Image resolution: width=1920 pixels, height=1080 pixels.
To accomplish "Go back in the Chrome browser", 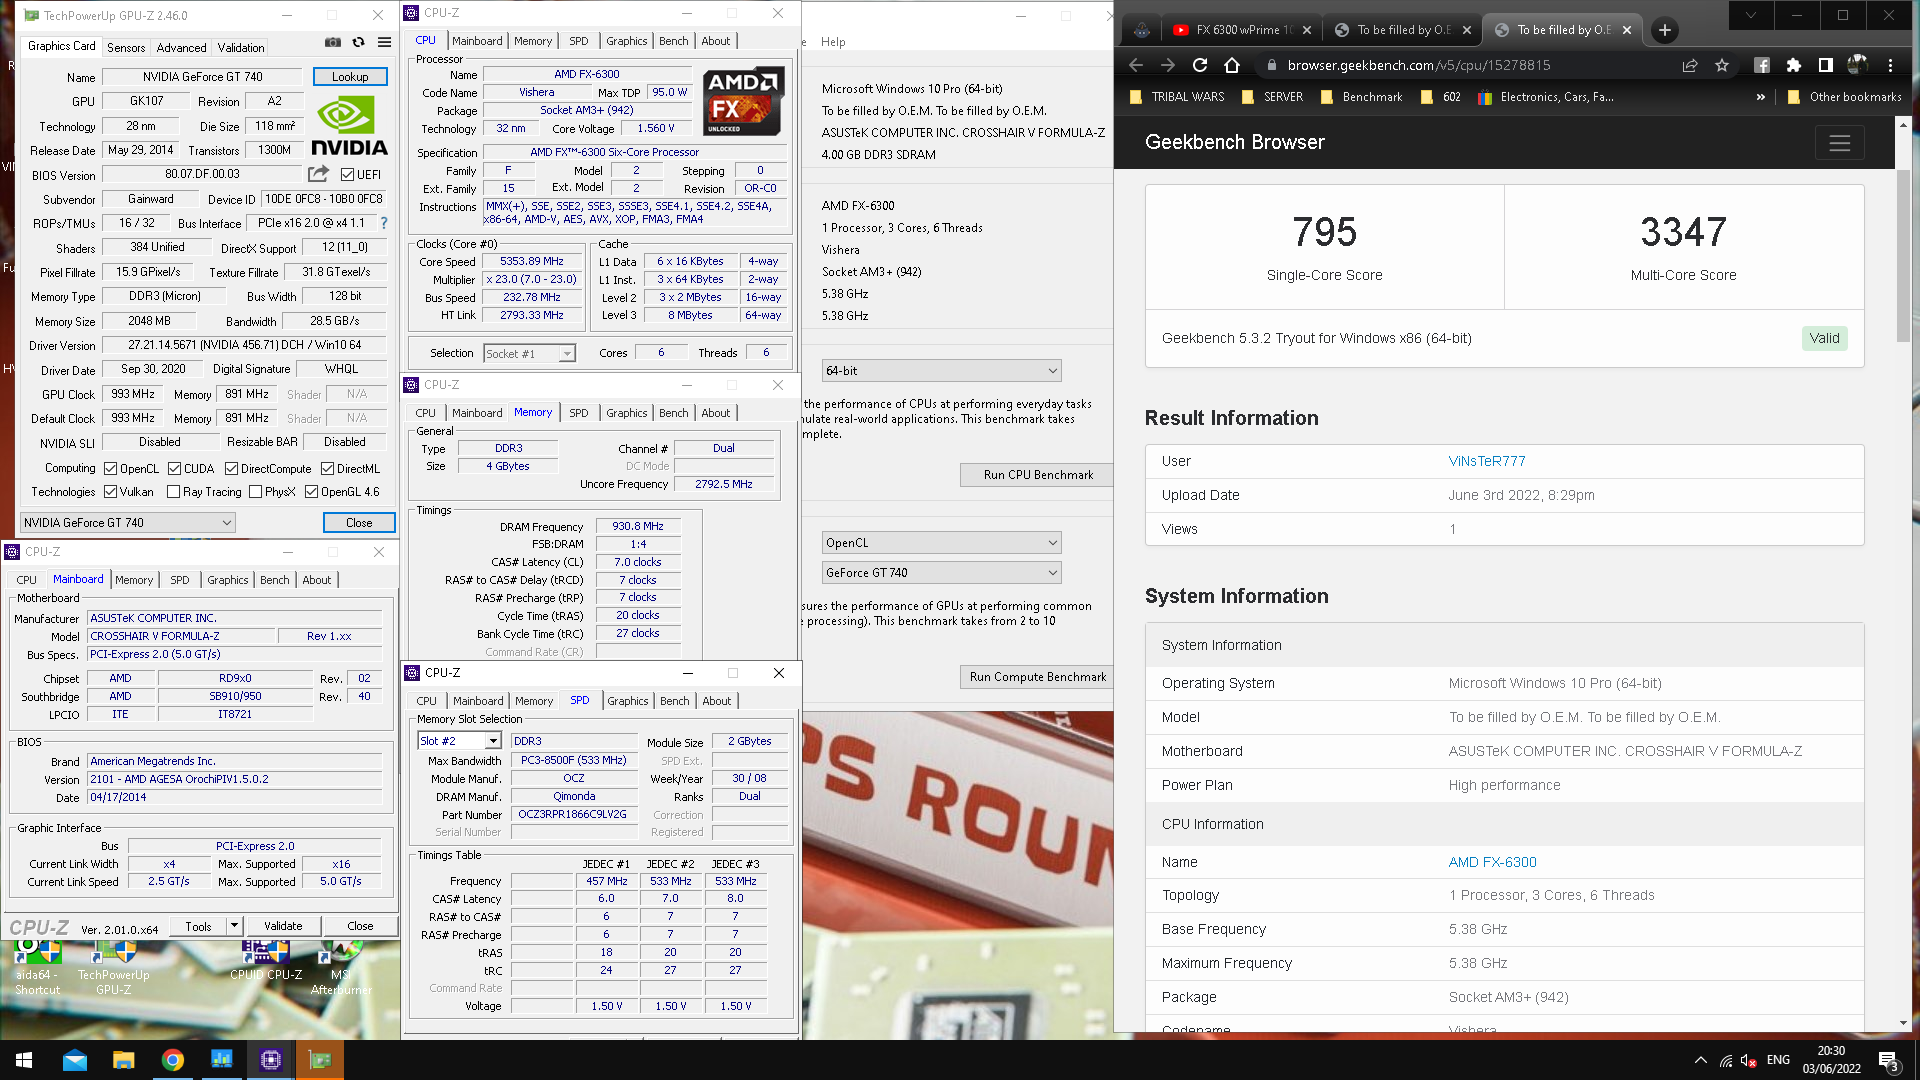I will [1136, 65].
